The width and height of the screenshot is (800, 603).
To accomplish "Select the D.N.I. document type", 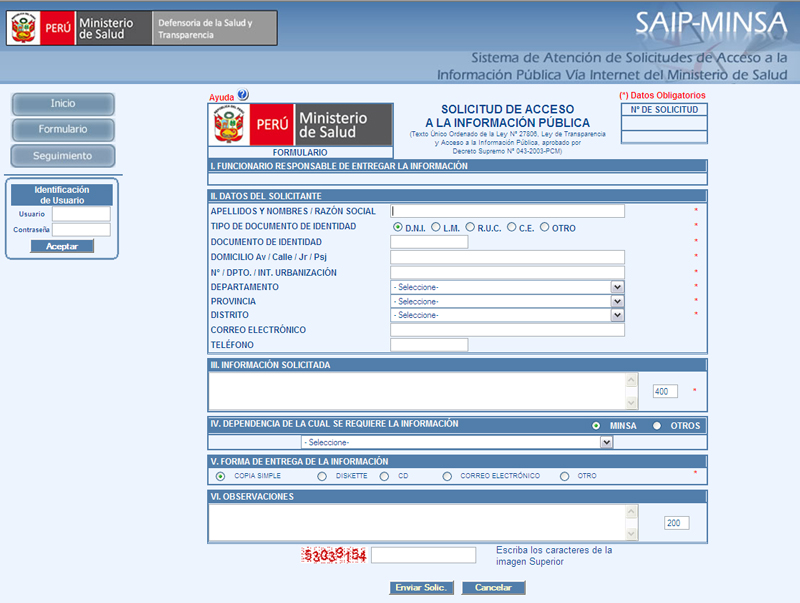I will pos(397,227).
